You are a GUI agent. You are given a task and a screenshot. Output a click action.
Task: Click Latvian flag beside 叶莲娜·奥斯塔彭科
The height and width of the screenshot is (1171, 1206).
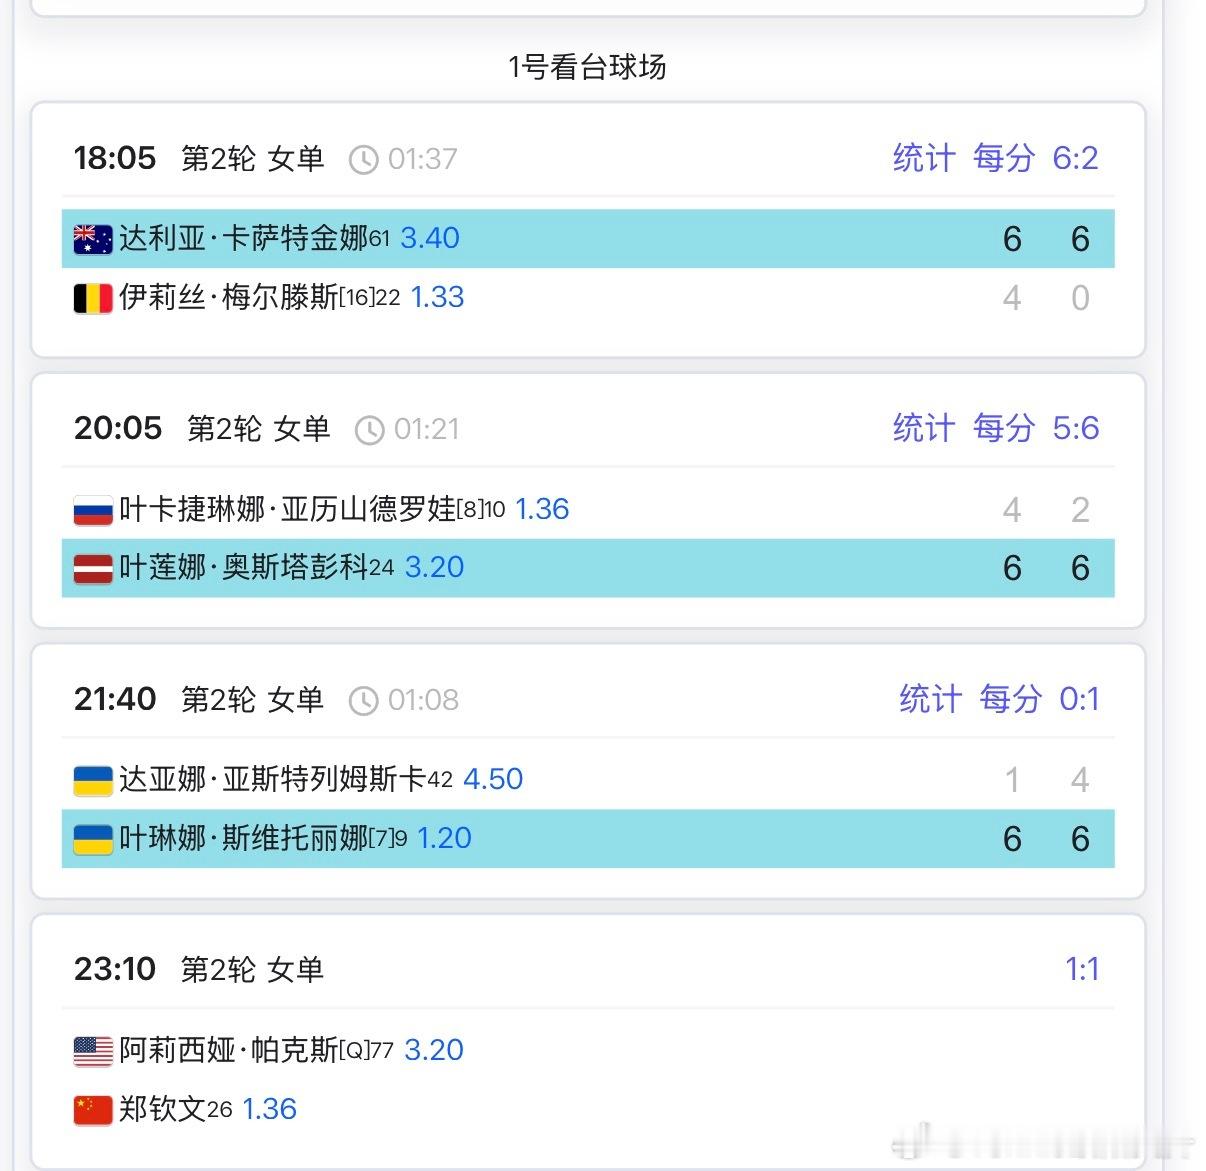click(x=93, y=568)
